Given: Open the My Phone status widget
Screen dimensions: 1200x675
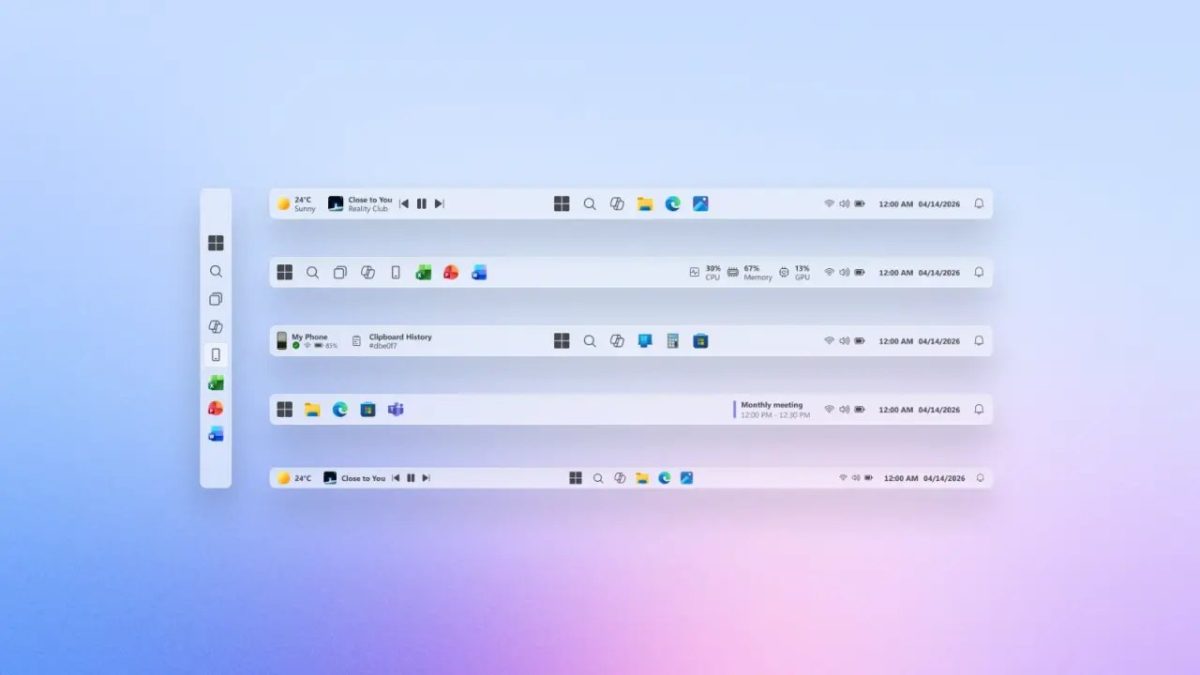Looking at the screenshot, I should 307,341.
